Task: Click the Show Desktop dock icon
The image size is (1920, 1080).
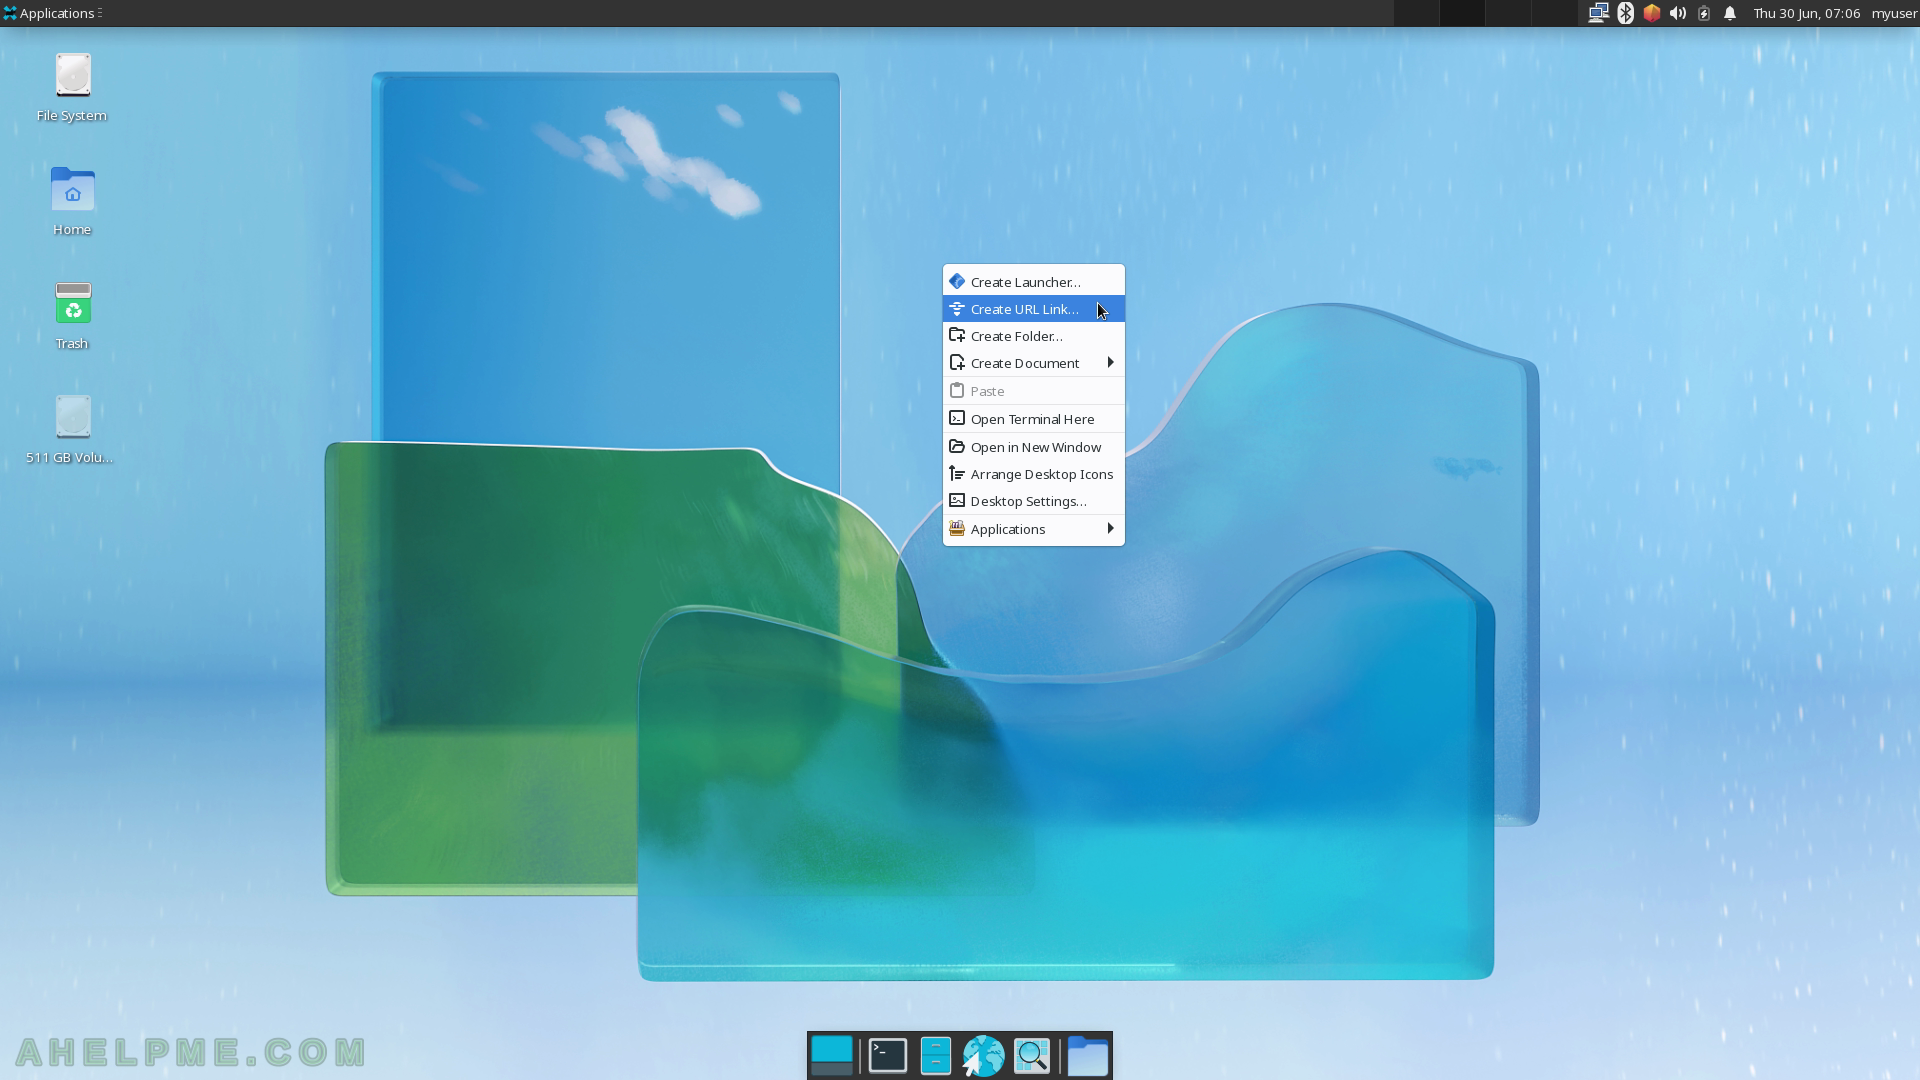Action: tap(832, 1056)
